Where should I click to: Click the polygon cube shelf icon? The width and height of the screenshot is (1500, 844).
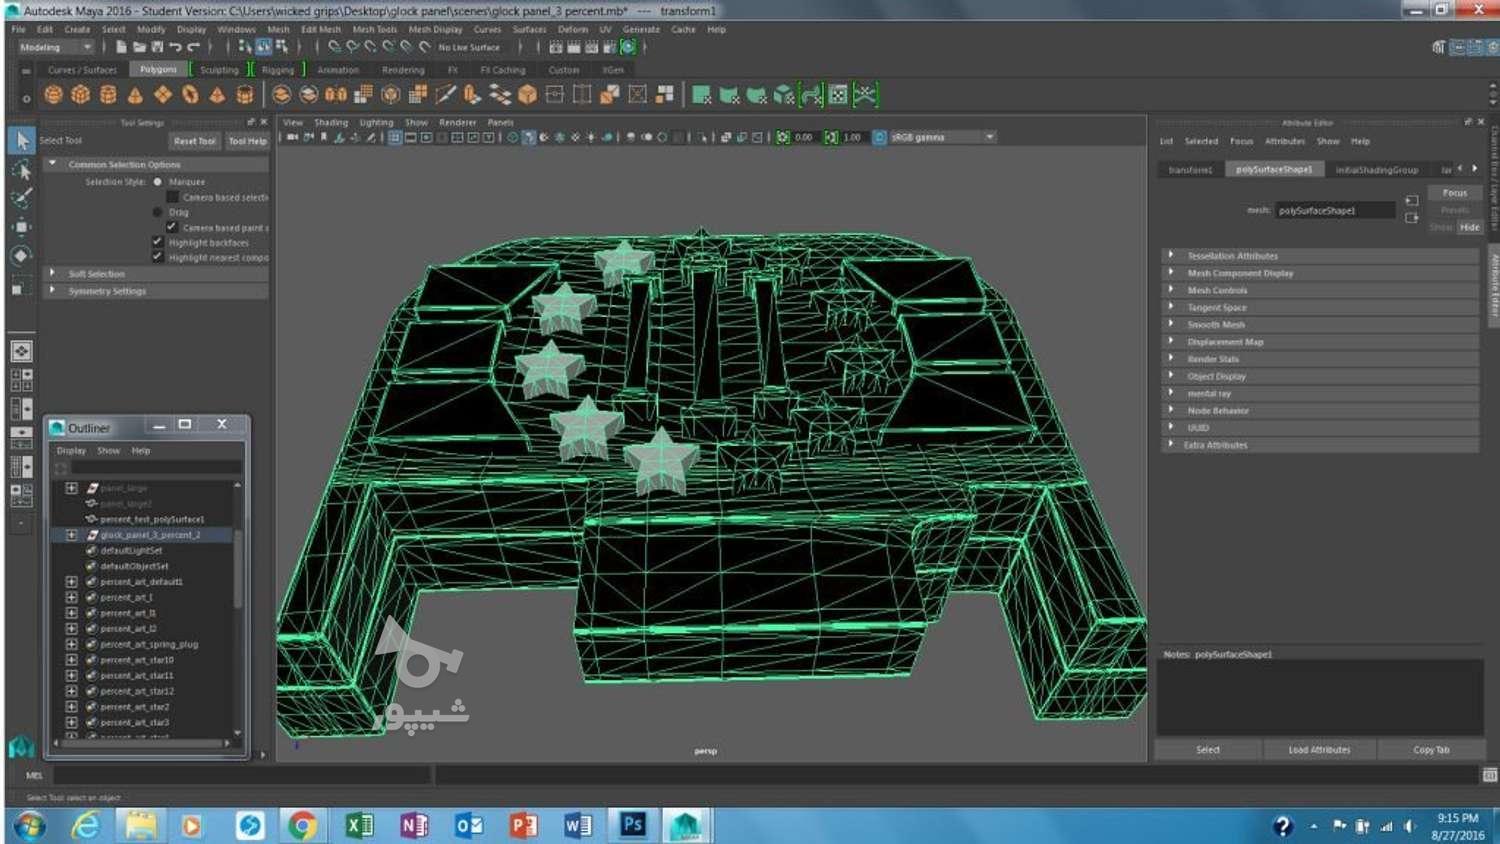(80, 95)
